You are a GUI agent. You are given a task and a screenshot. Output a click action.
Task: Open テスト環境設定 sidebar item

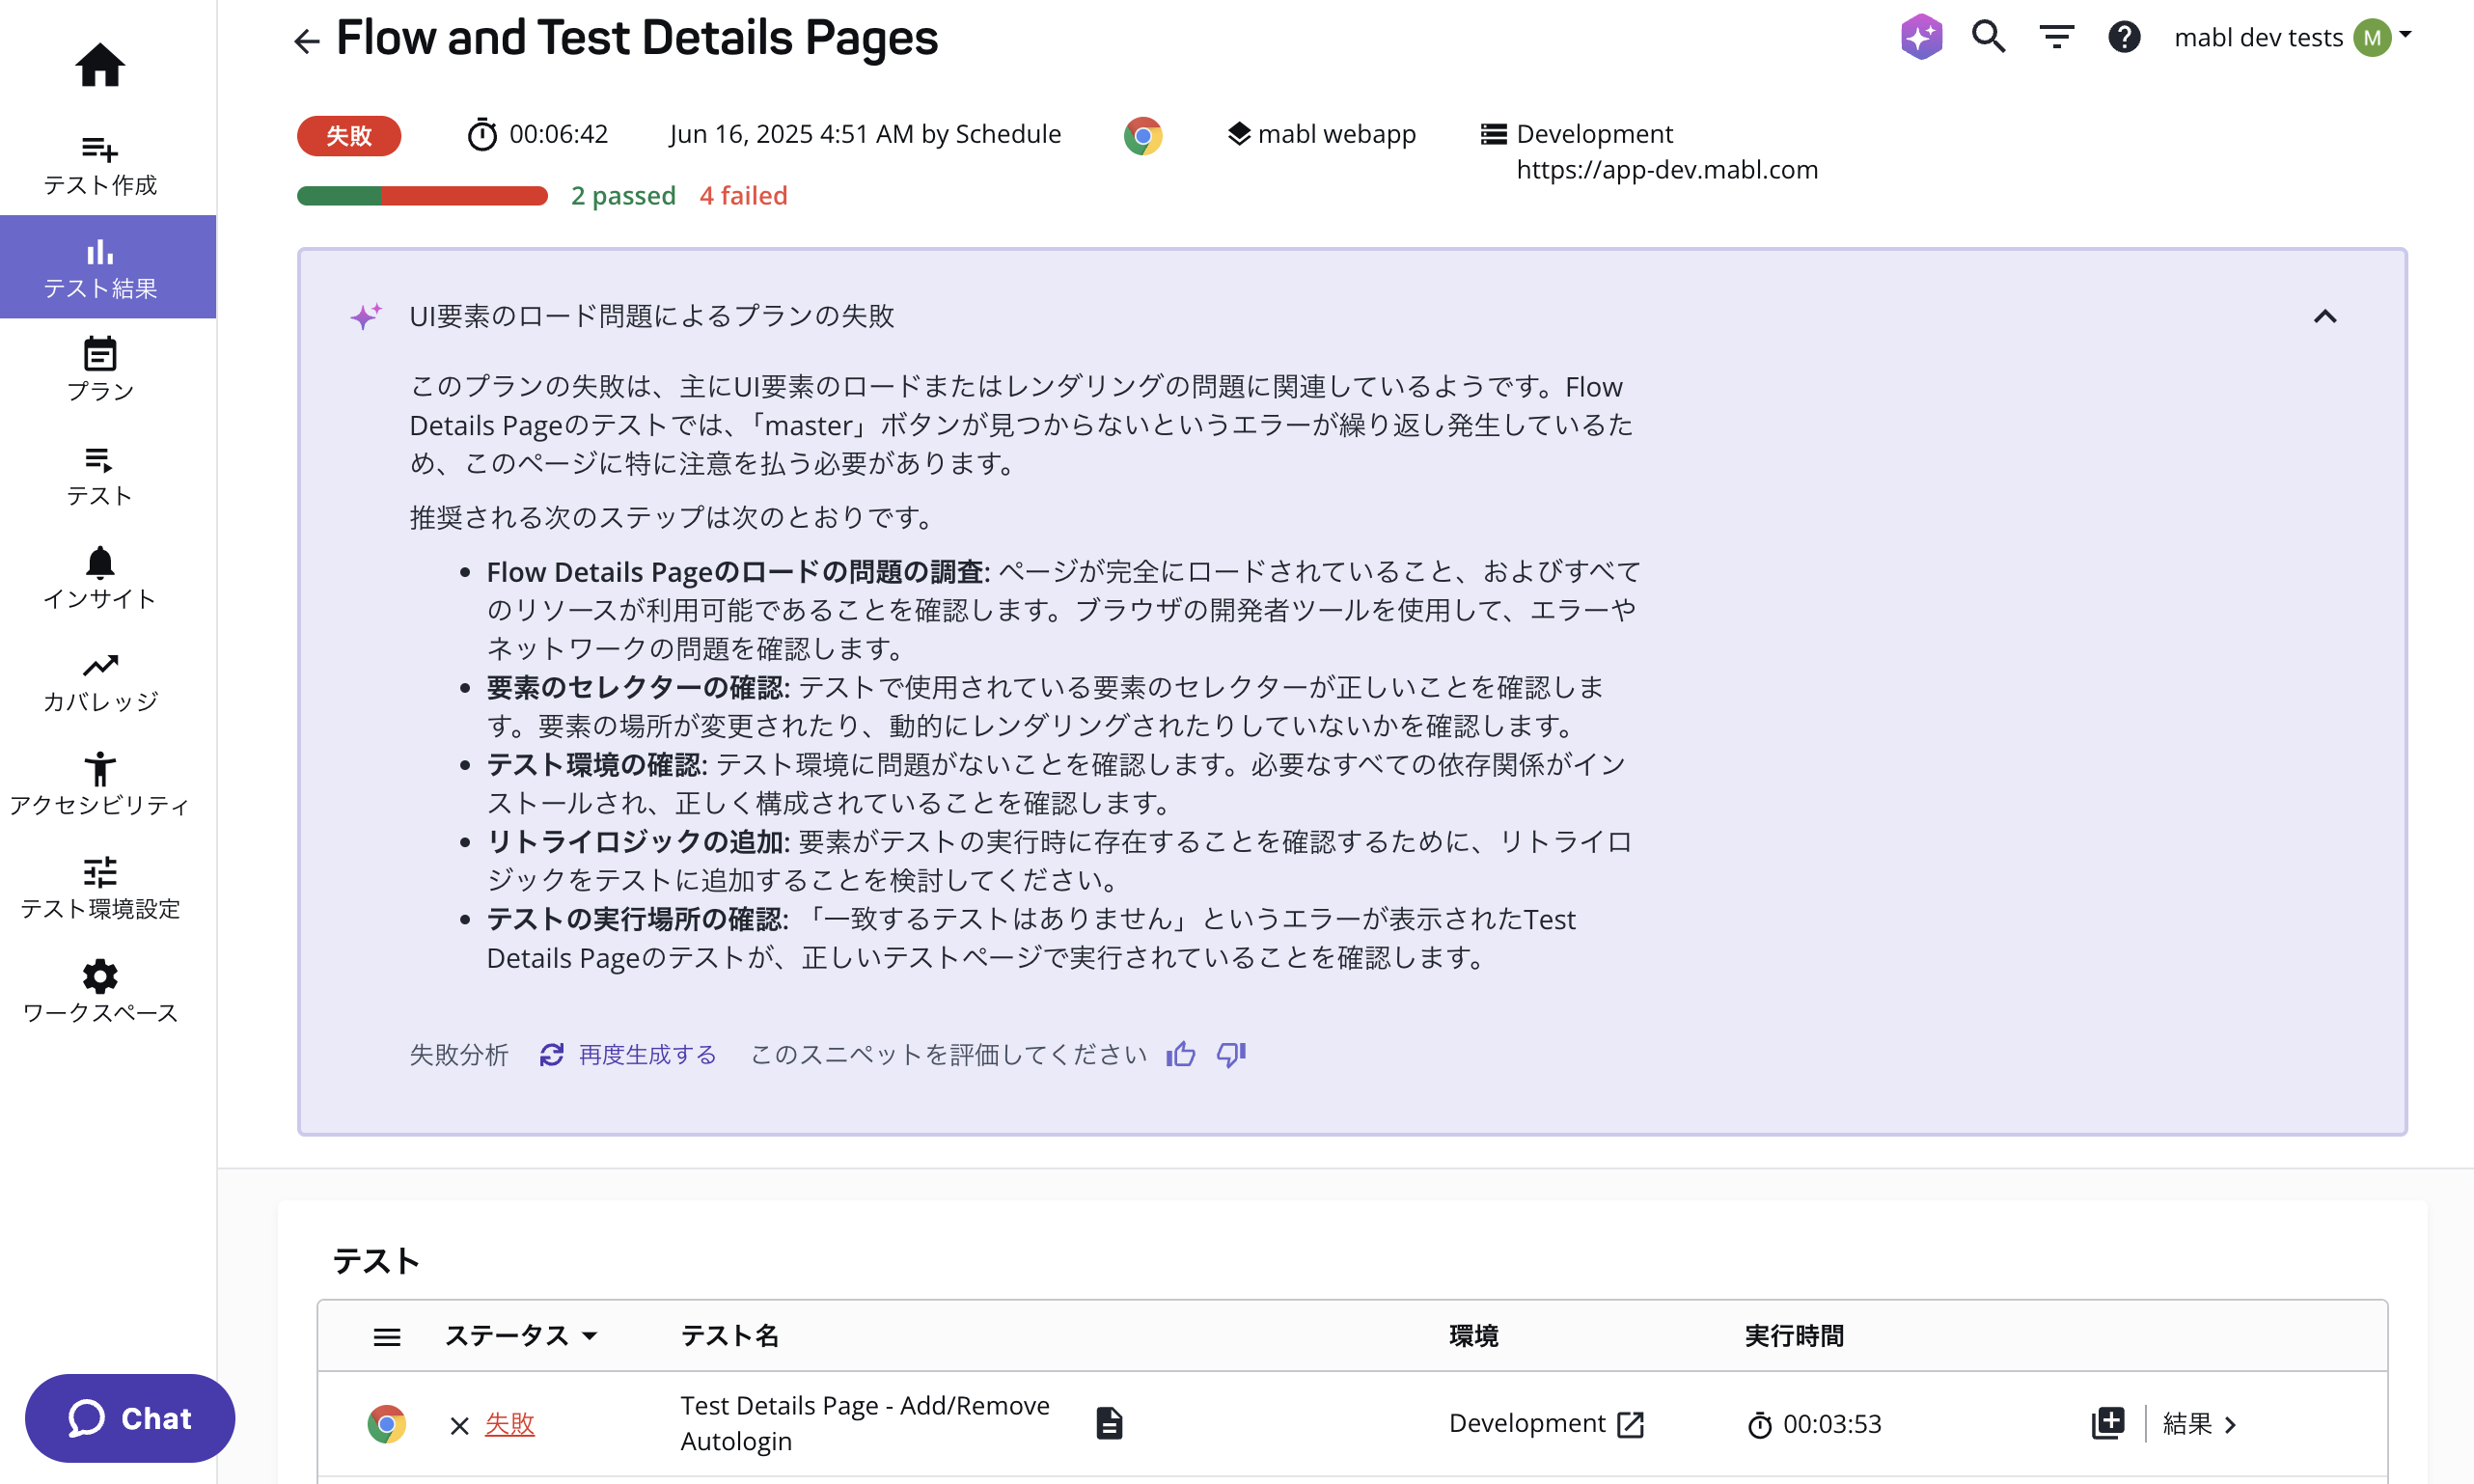(100, 888)
